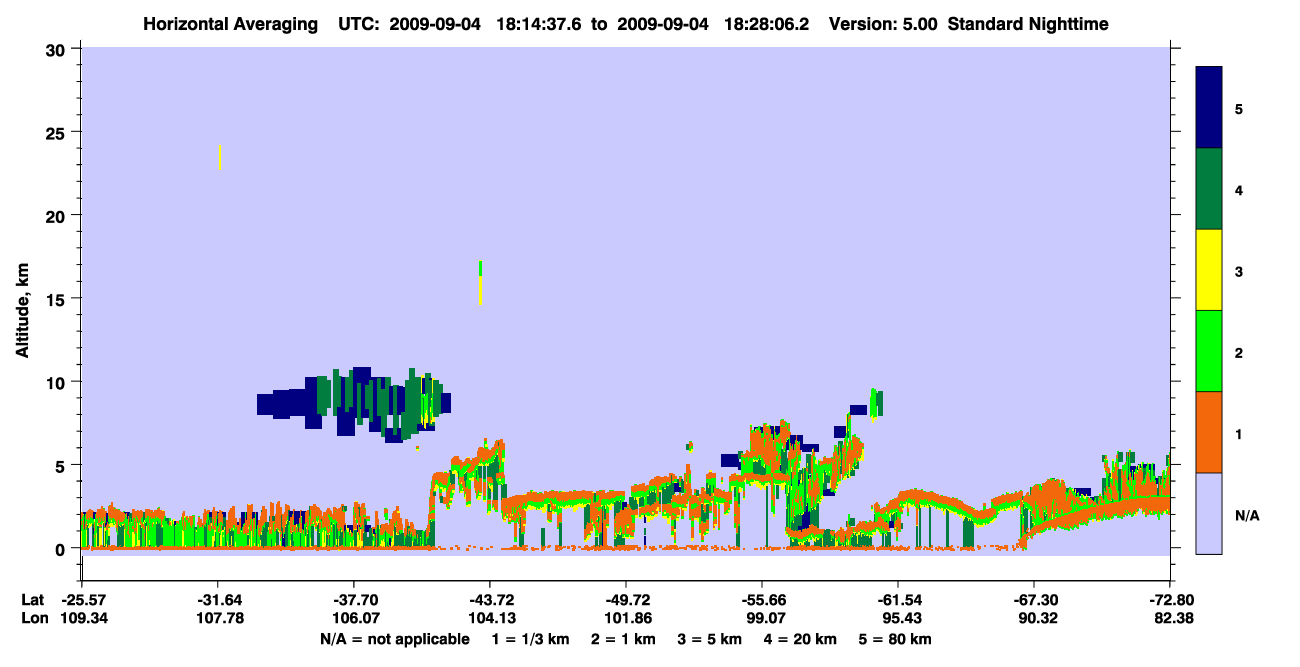Image resolution: width=1300 pixels, height=667 pixels.
Task: Click '5 = 80 km' legend text
Action: tap(897, 639)
